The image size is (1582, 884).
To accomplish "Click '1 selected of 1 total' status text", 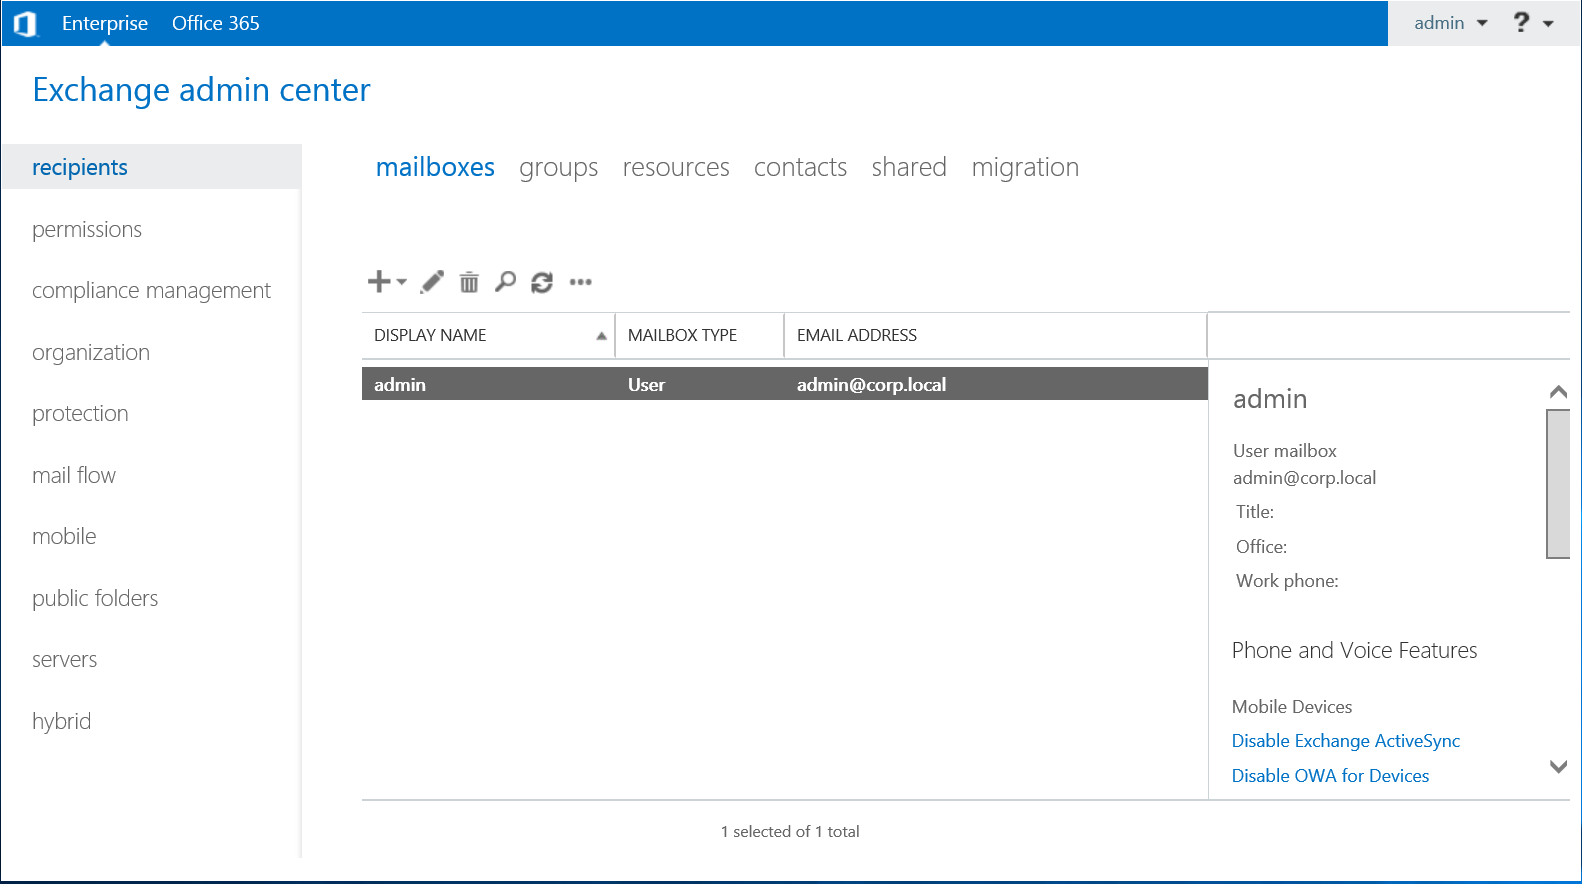I will [x=790, y=832].
